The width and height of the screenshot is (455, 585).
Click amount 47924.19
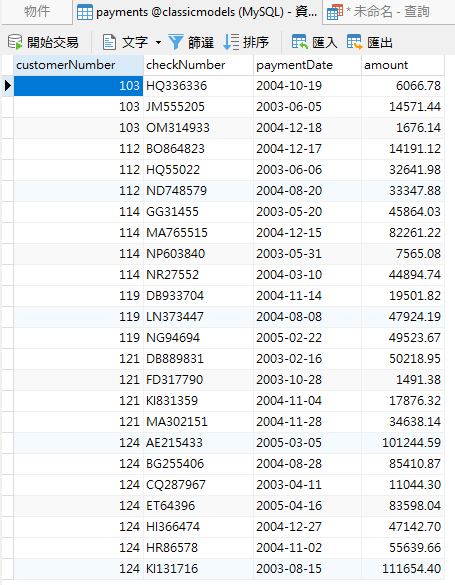(x=403, y=317)
